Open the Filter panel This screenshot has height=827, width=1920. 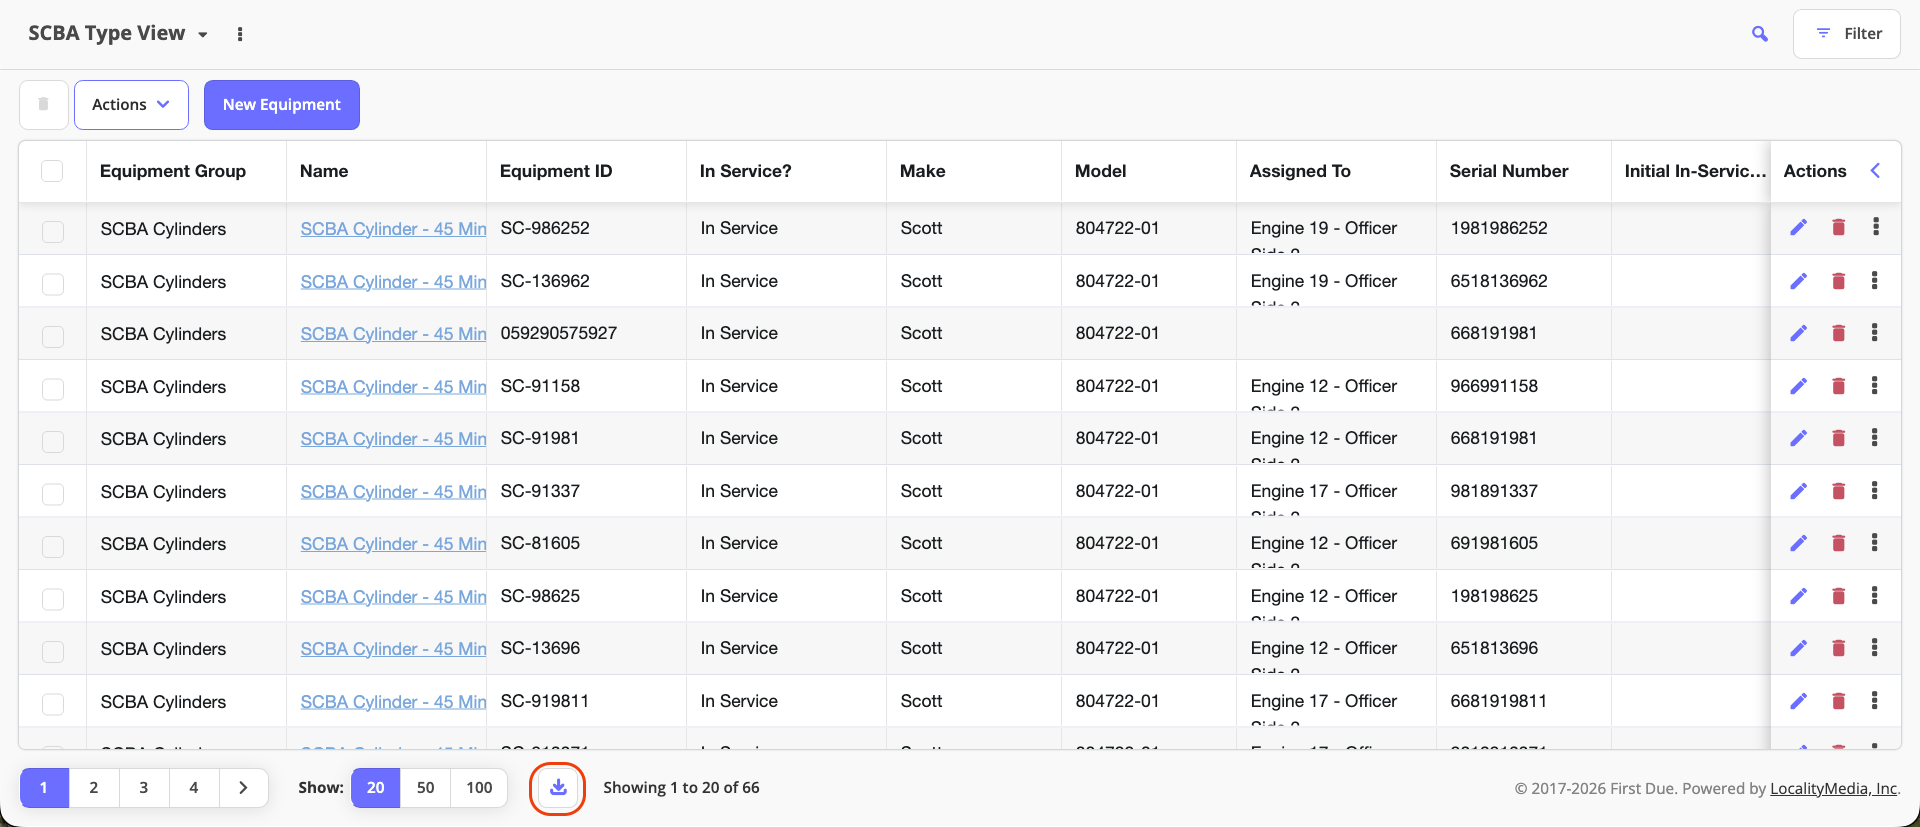click(1847, 34)
